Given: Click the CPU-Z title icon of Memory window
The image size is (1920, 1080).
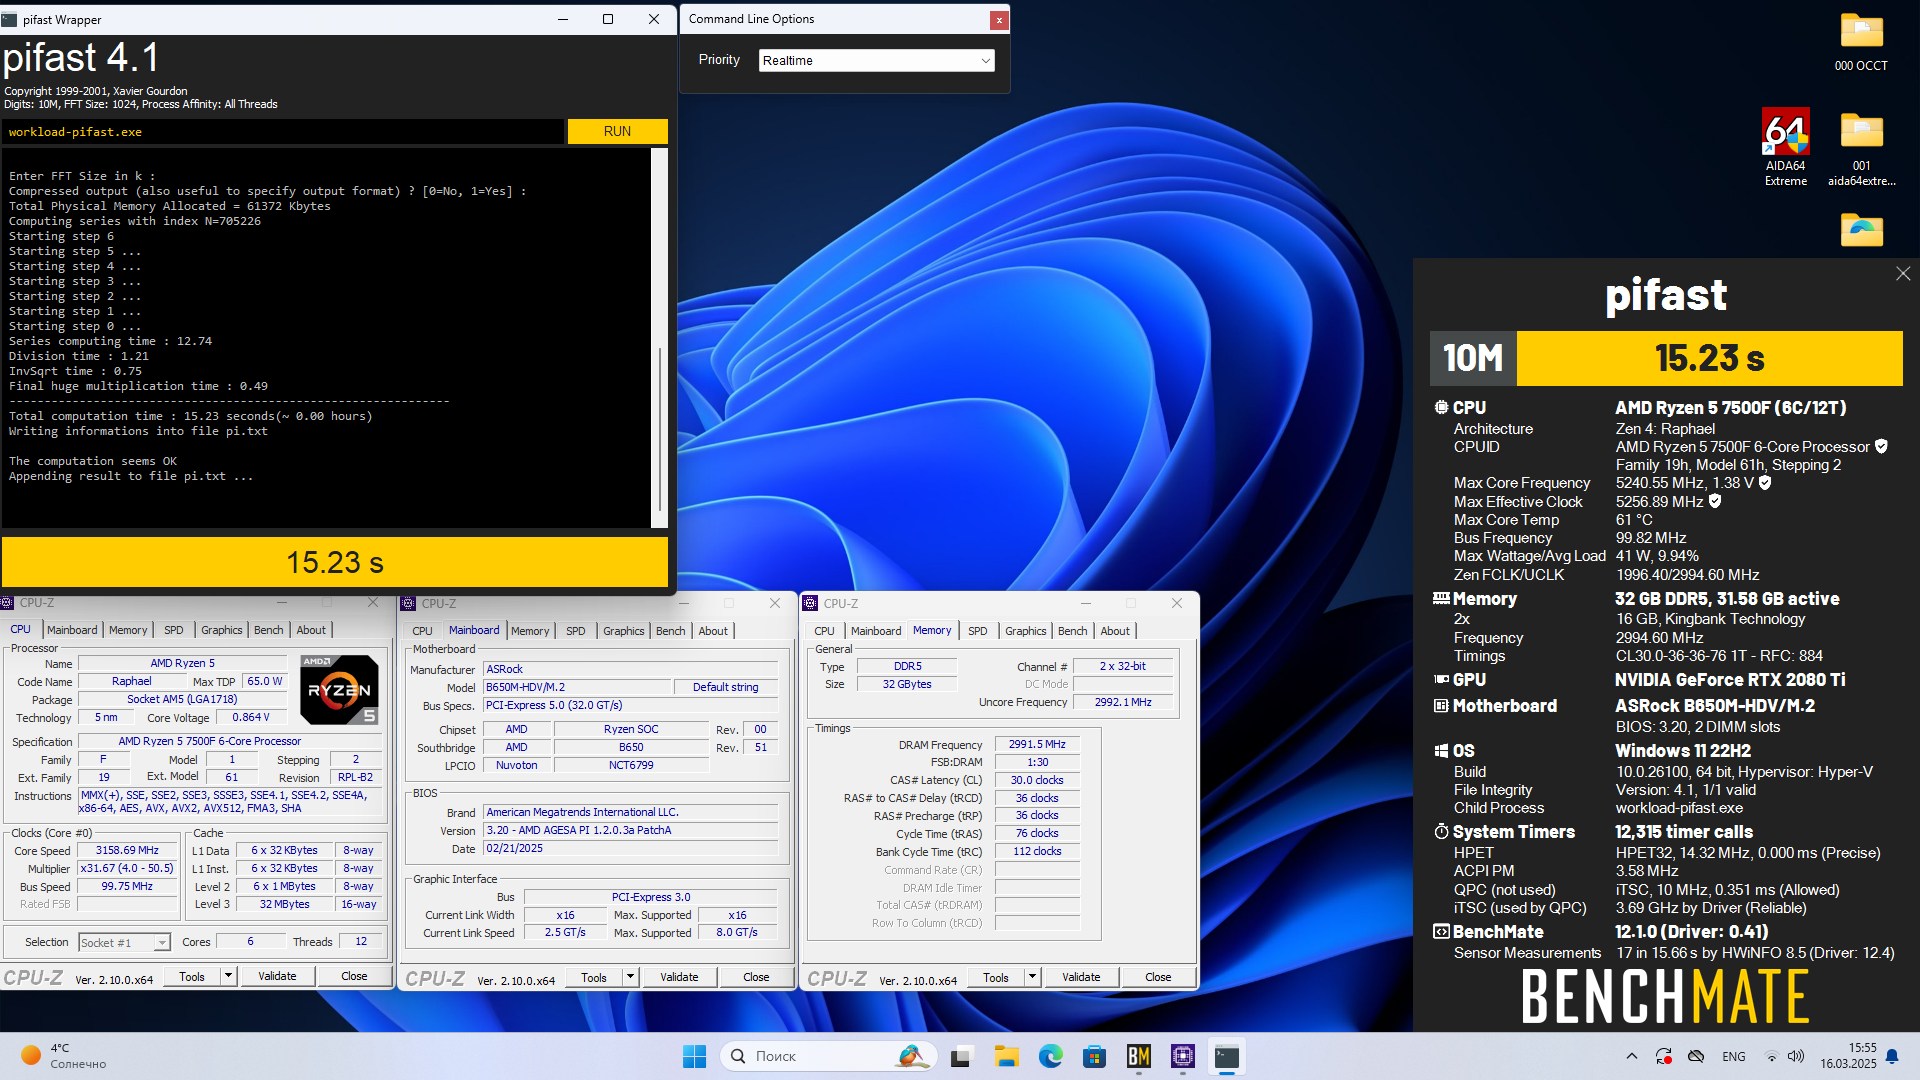Looking at the screenshot, I should tap(810, 603).
